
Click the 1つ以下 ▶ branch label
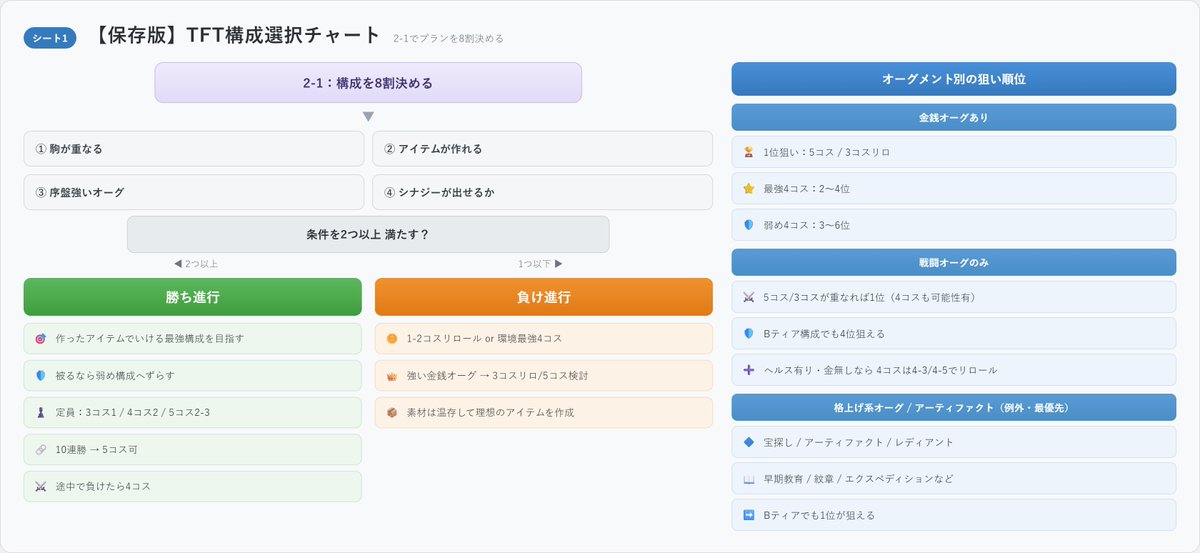click(x=540, y=264)
